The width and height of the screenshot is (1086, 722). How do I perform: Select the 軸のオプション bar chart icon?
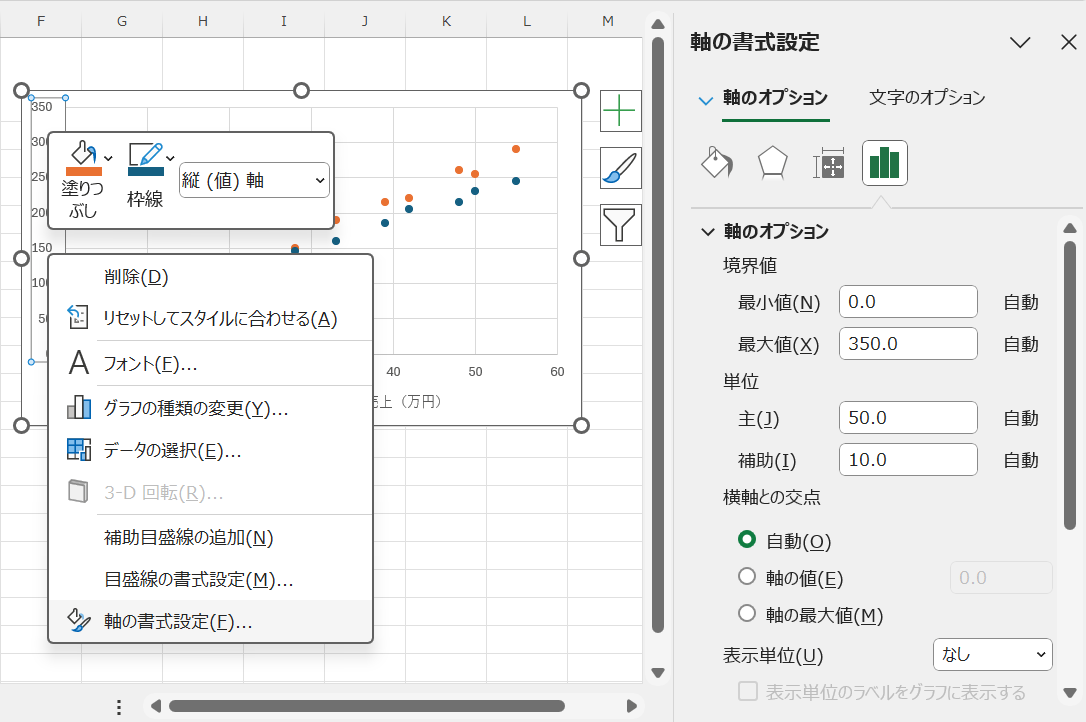884,162
